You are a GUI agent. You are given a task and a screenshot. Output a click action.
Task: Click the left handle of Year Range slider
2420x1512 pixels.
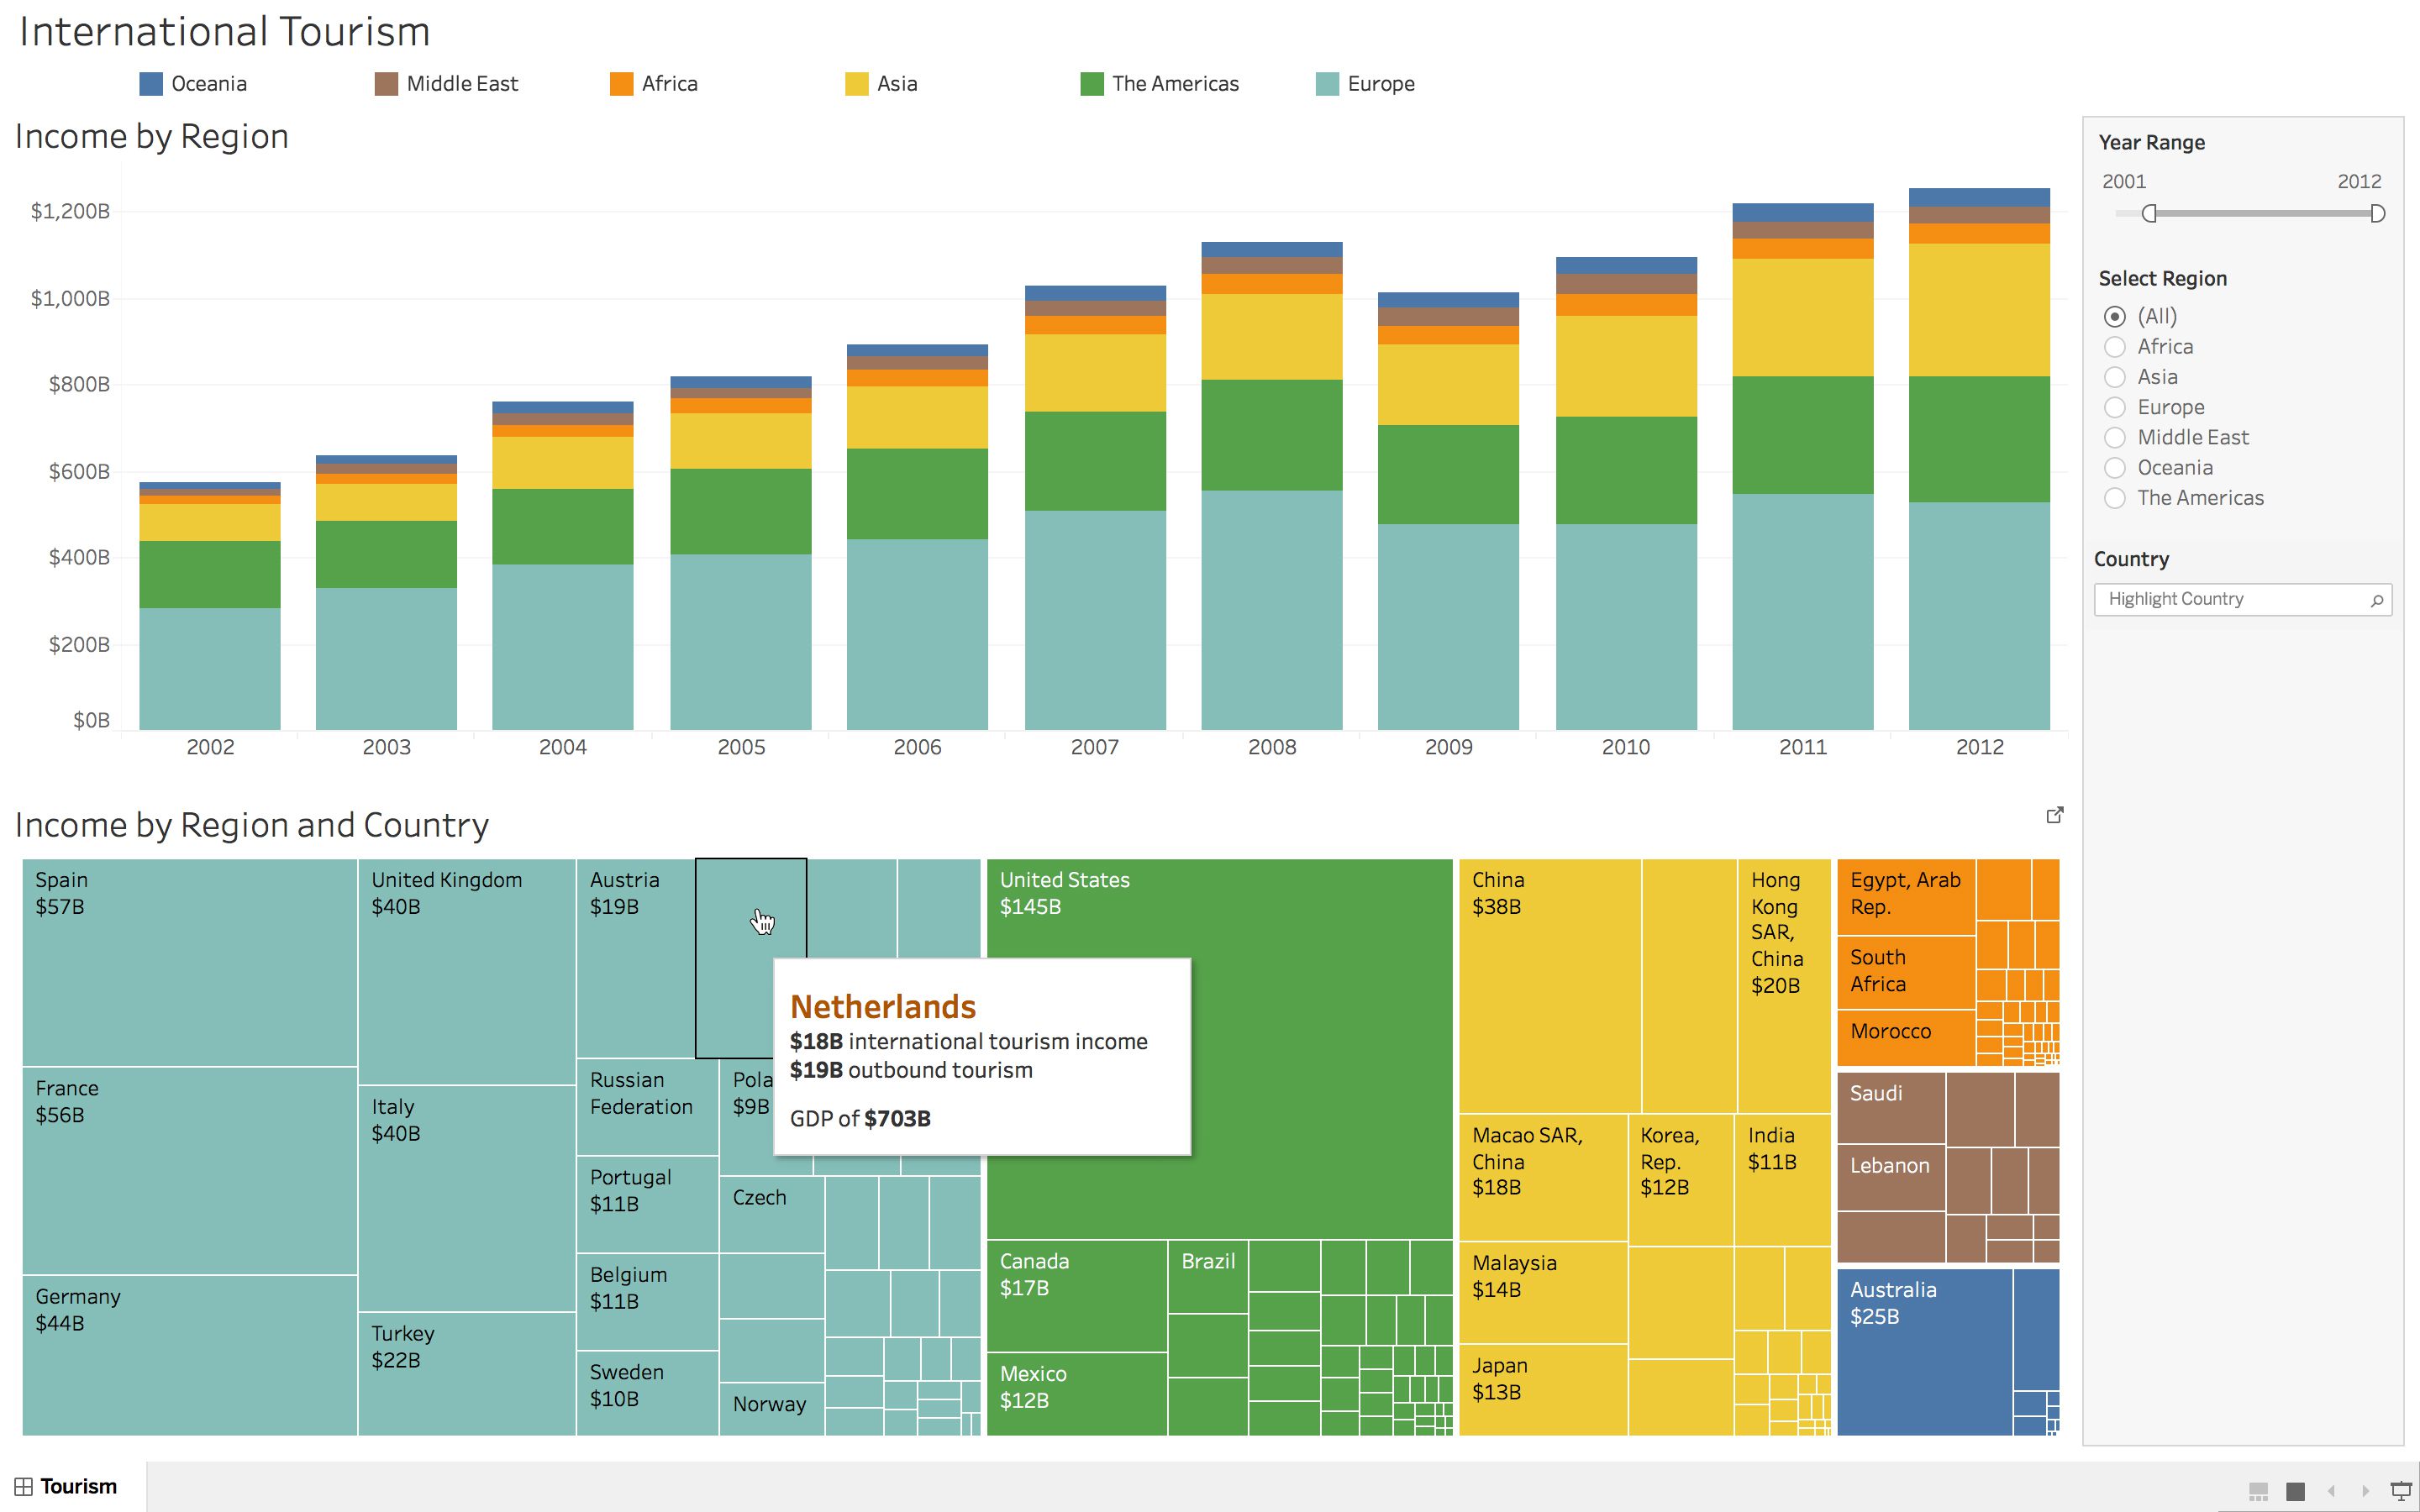2149,213
